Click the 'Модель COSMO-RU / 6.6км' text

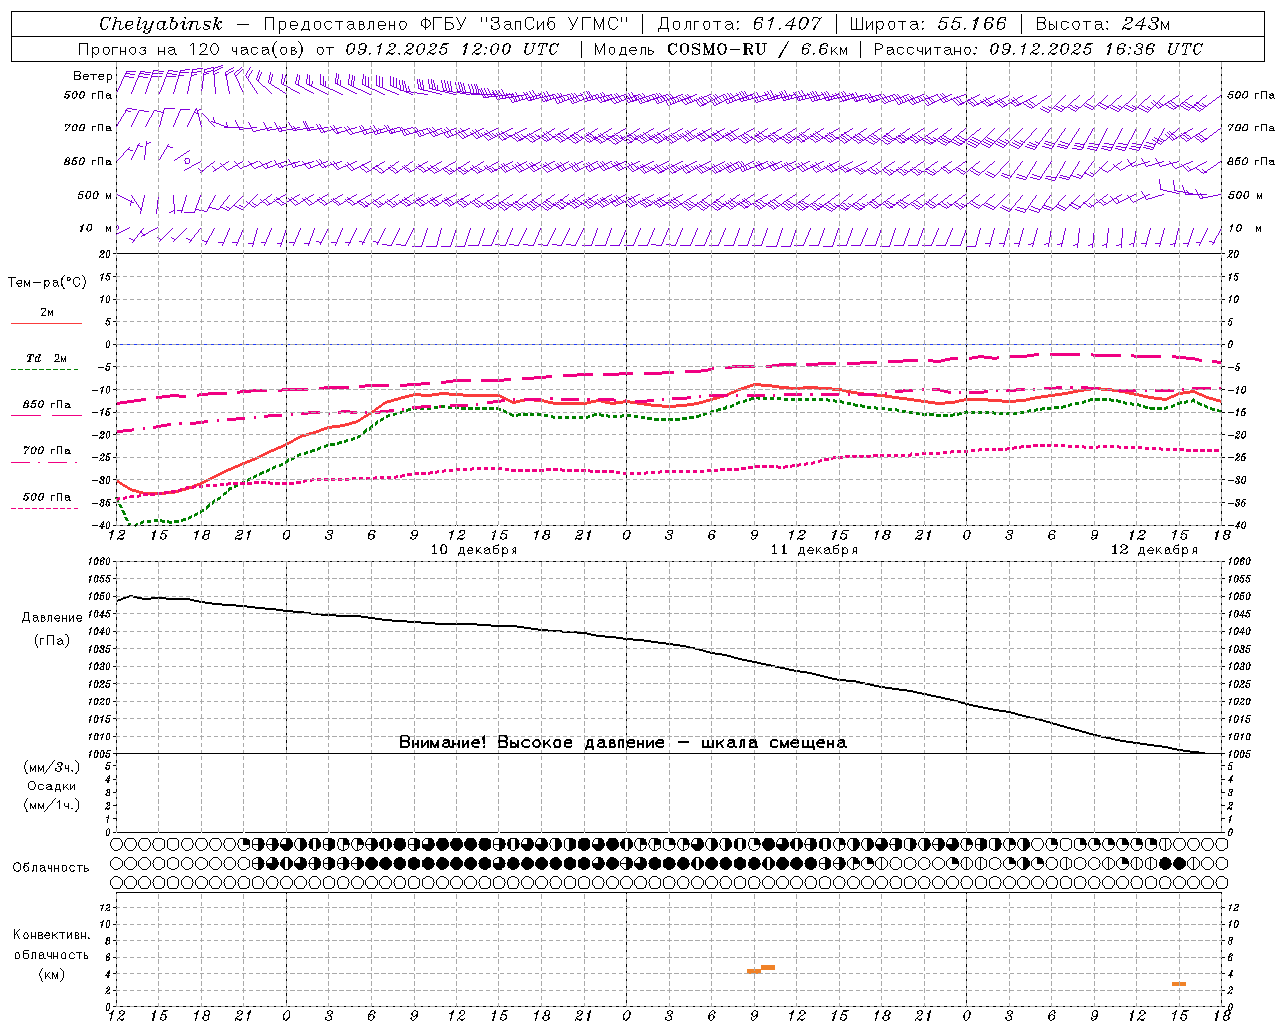(720, 49)
